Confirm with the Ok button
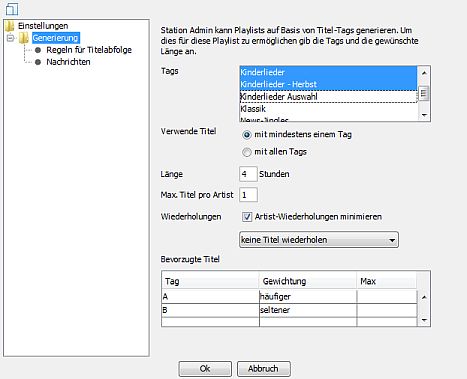This screenshot has width=467, height=379. click(x=205, y=369)
